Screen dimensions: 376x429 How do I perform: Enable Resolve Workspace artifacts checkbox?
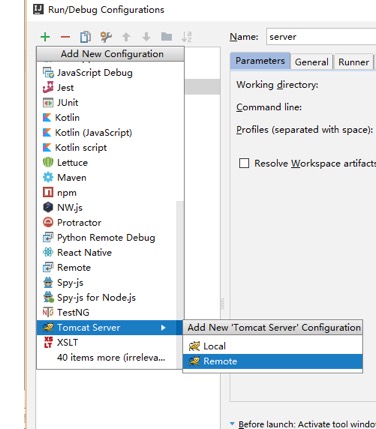[x=244, y=163]
